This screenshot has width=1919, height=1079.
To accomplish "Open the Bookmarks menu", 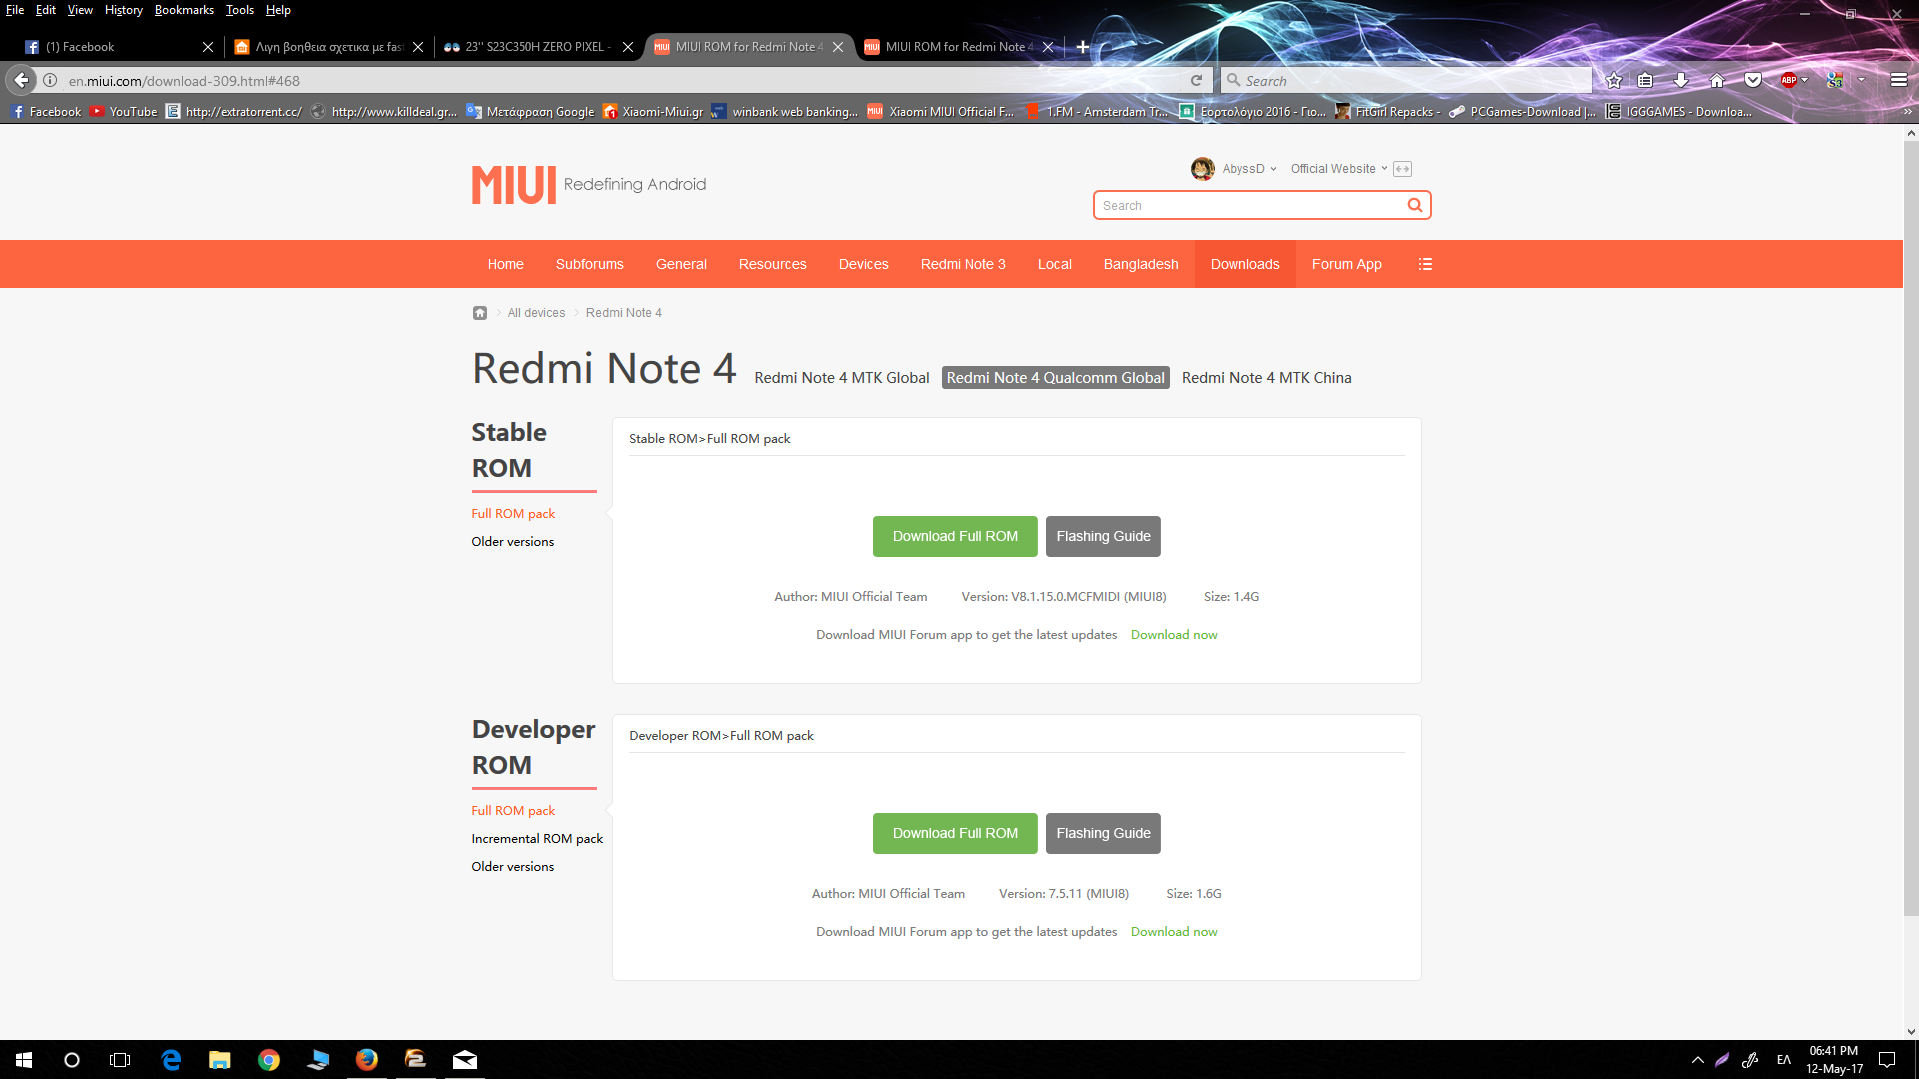I will point(184,10).
